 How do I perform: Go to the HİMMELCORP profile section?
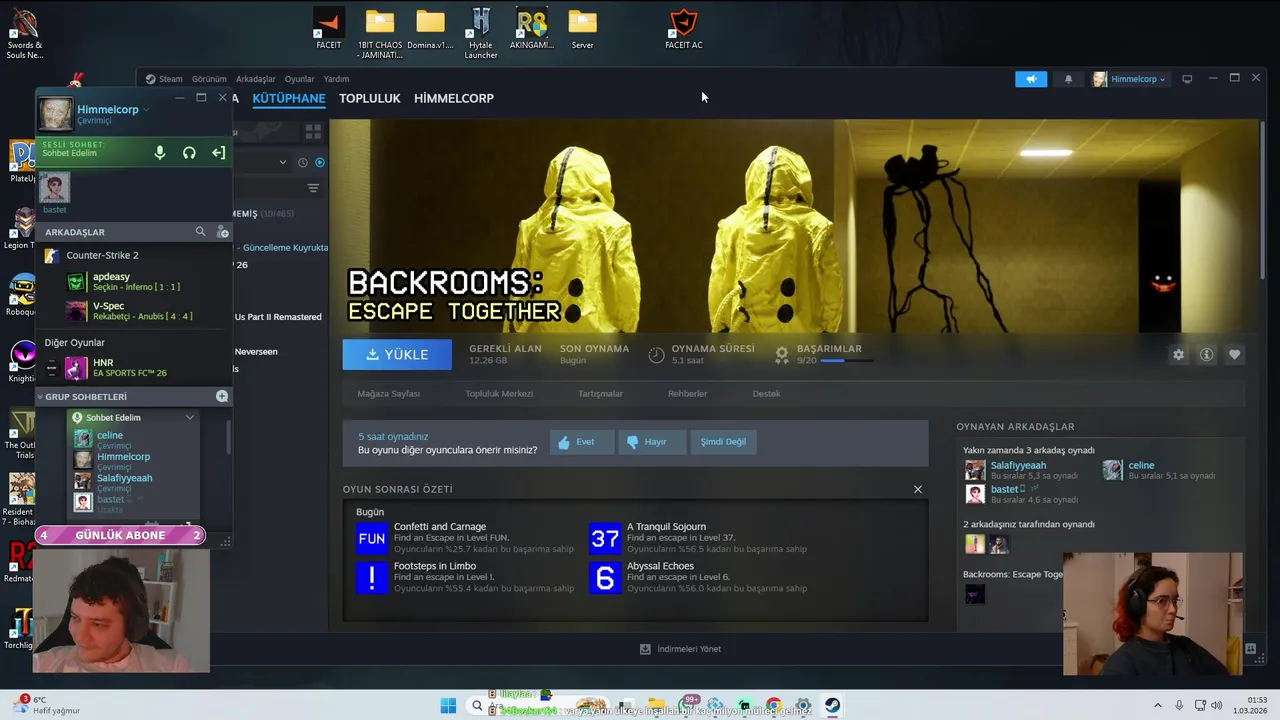click(454, 98)
